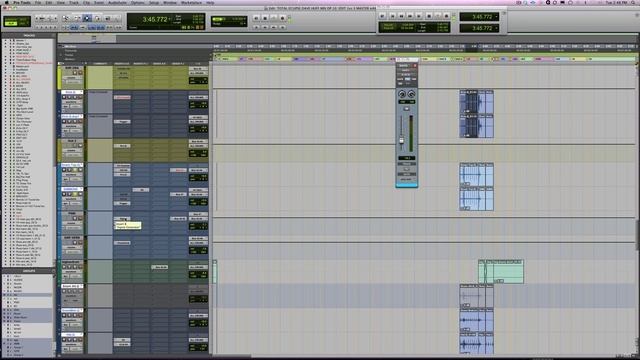Select the Zoomer tool in the toolbar
The width and height of the screenshot is (640, 360).
(x=65, y=18)
